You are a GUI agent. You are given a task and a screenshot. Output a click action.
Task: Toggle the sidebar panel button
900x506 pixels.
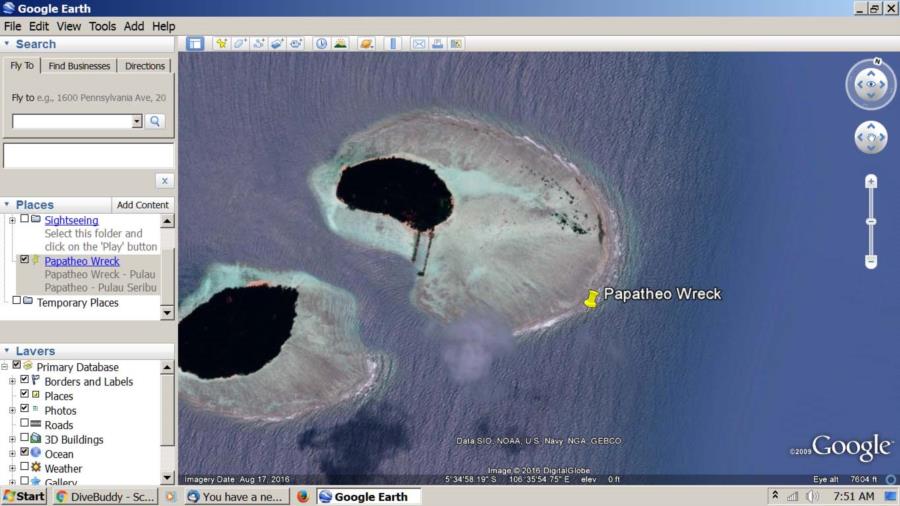coord(195,44)
